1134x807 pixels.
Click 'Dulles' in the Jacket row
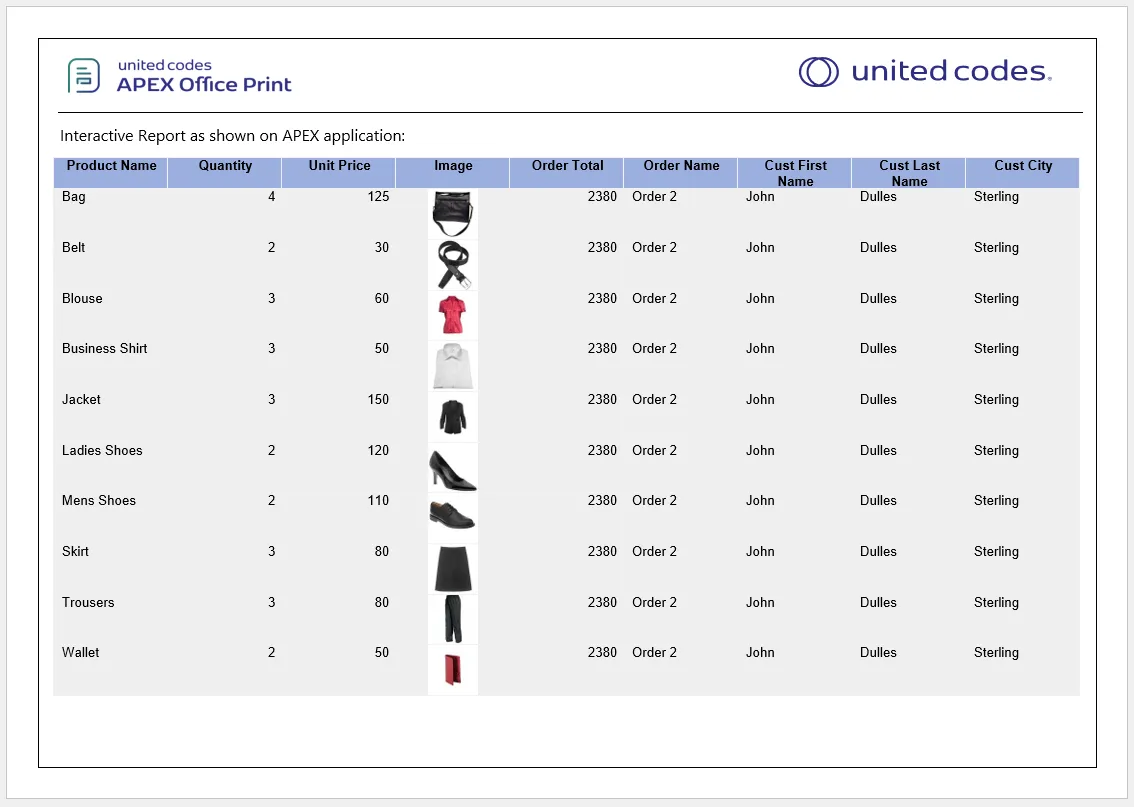point(878,399)
